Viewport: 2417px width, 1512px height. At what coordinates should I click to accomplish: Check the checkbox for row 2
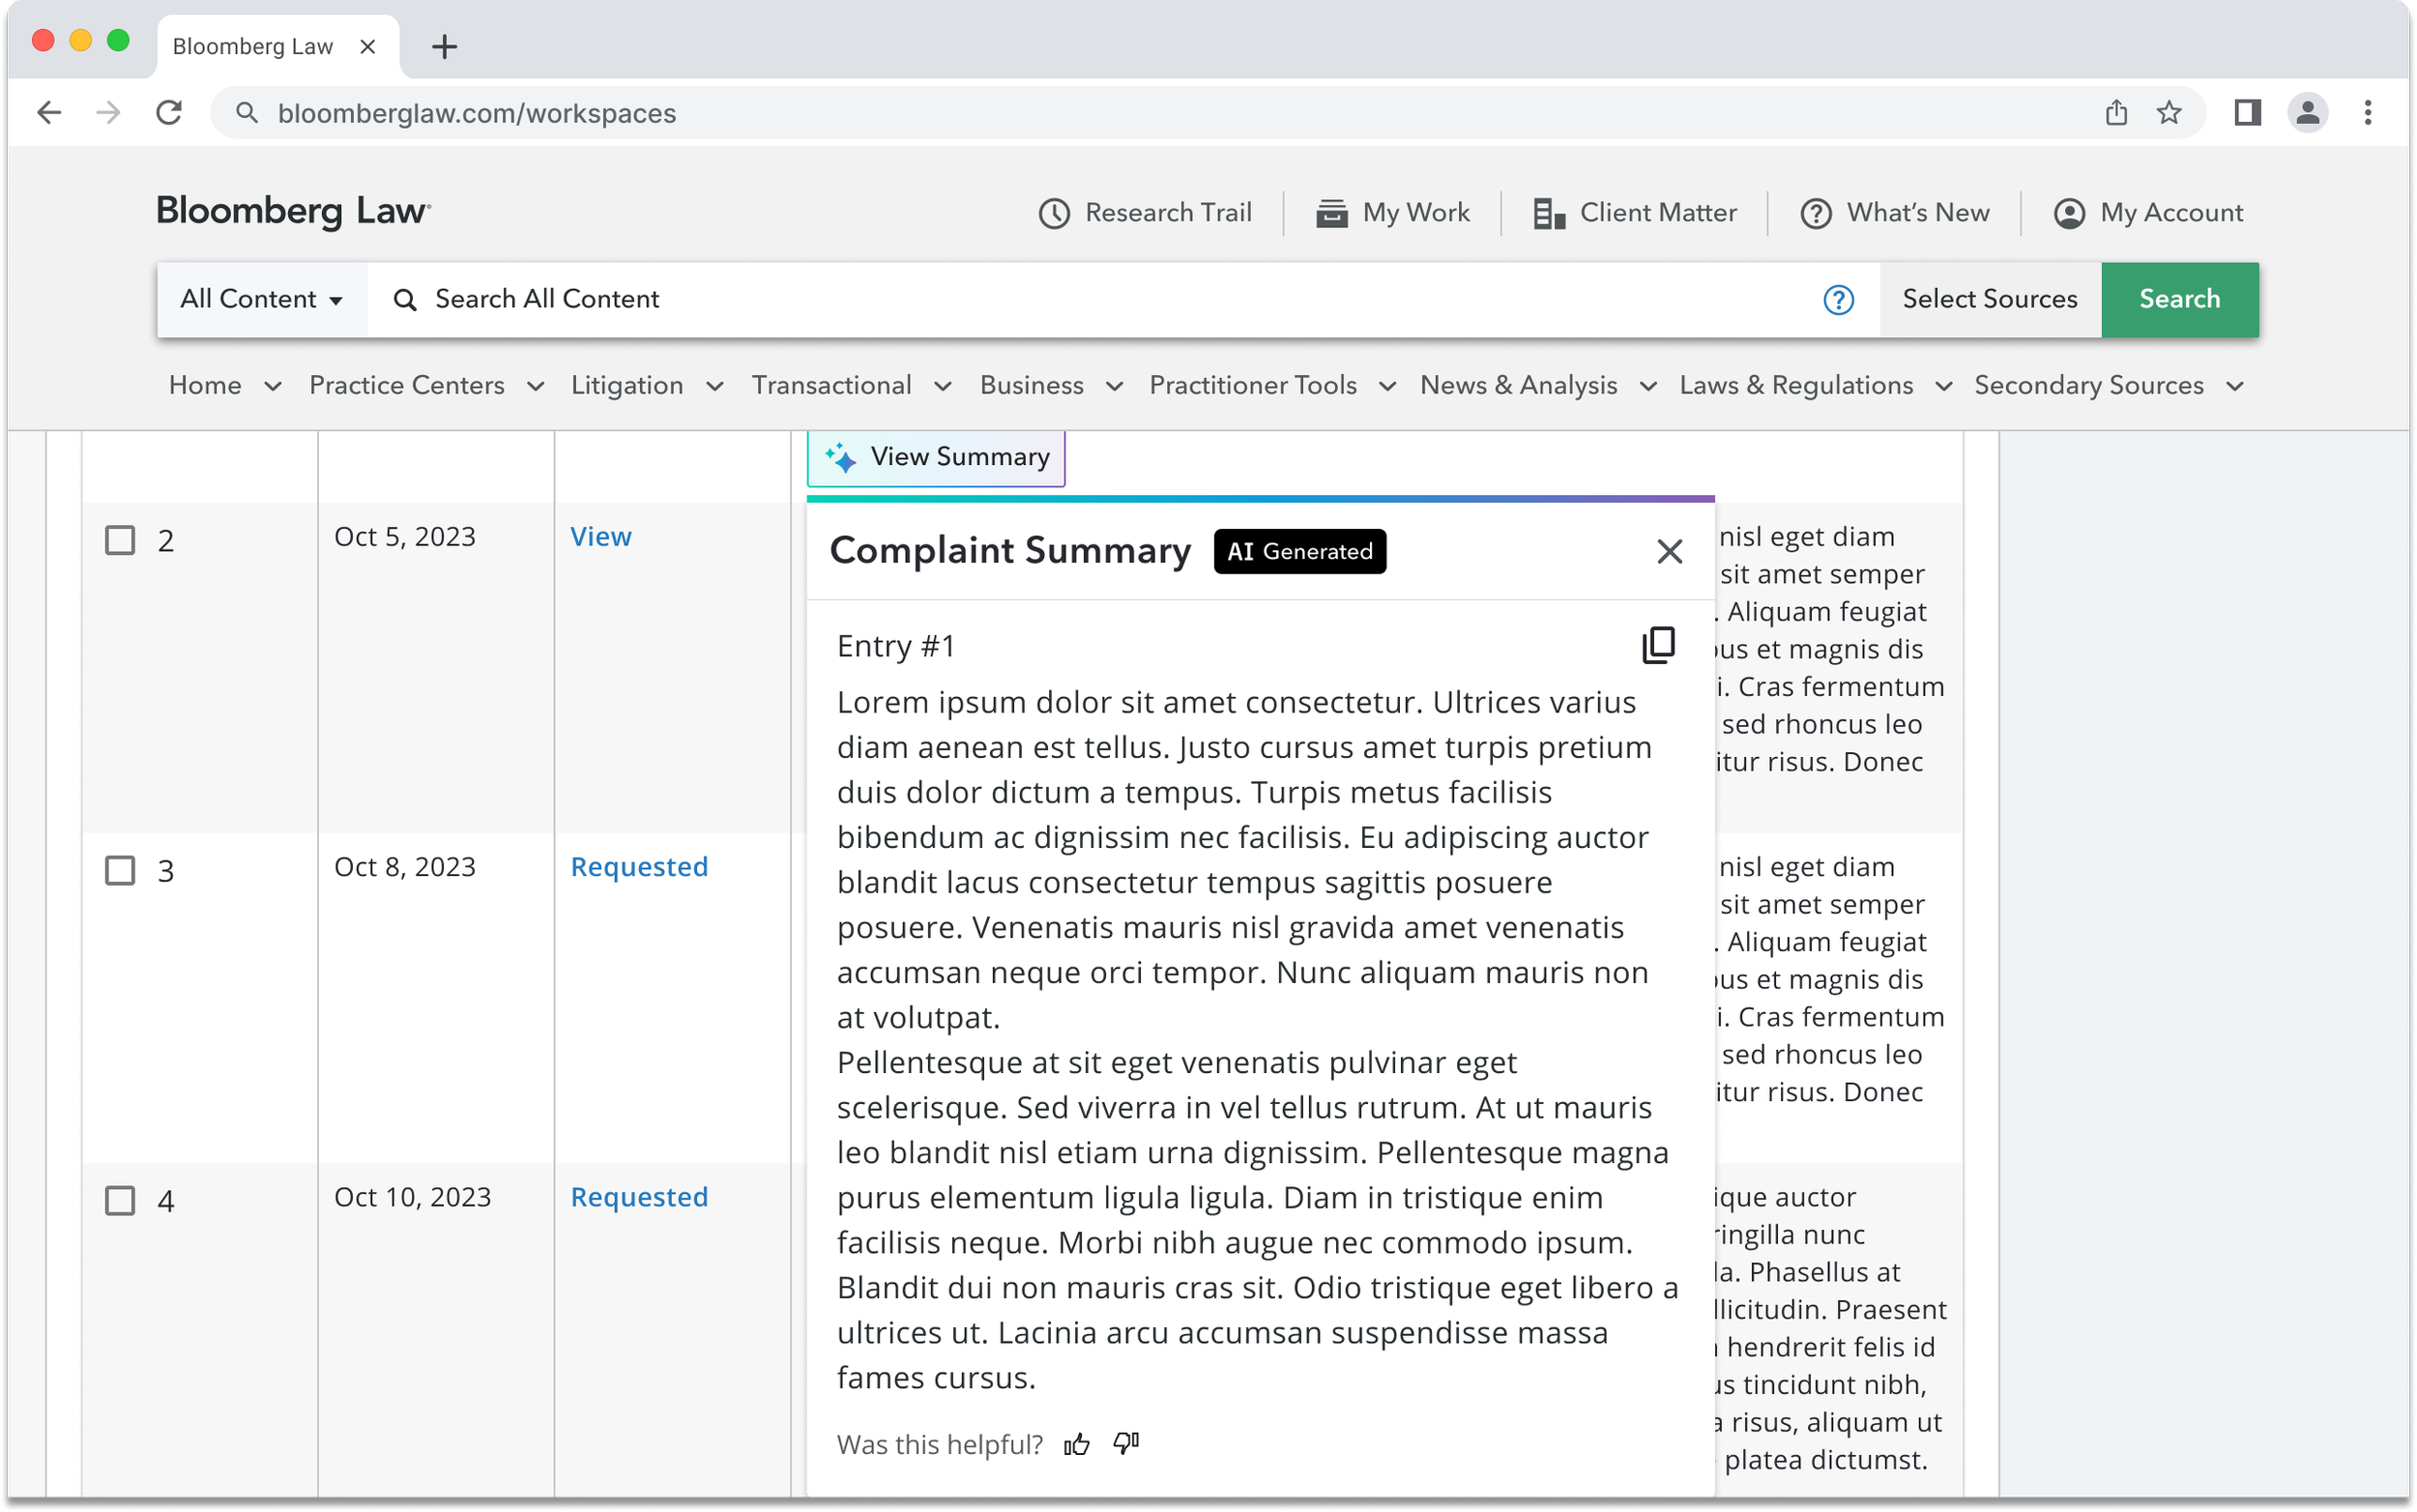120,540
